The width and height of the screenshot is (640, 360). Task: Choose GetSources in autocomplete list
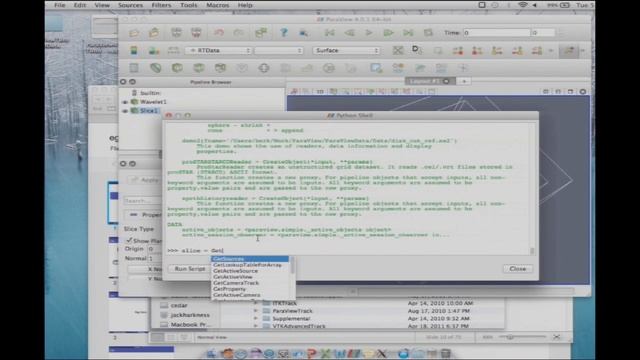pyautogui.click(x=250, y=259)
